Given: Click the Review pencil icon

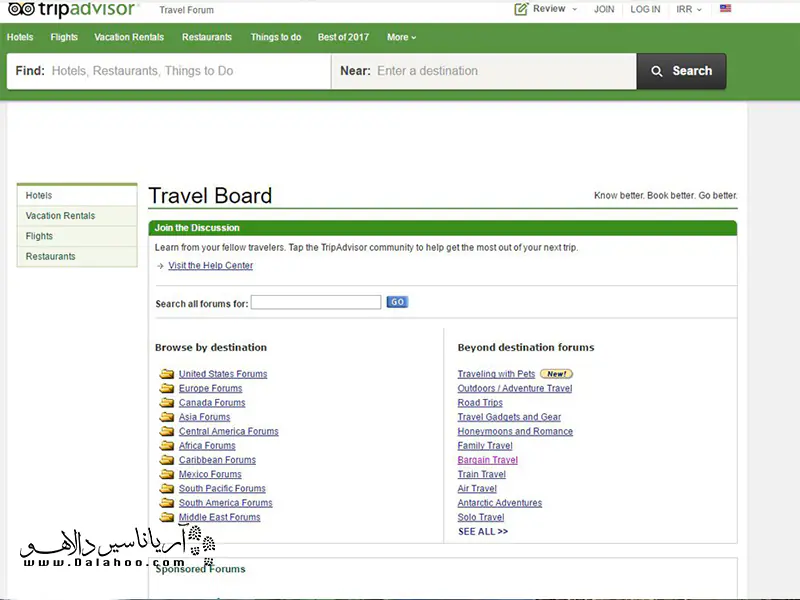Looking at the screenshot, I should click(521, 9).
